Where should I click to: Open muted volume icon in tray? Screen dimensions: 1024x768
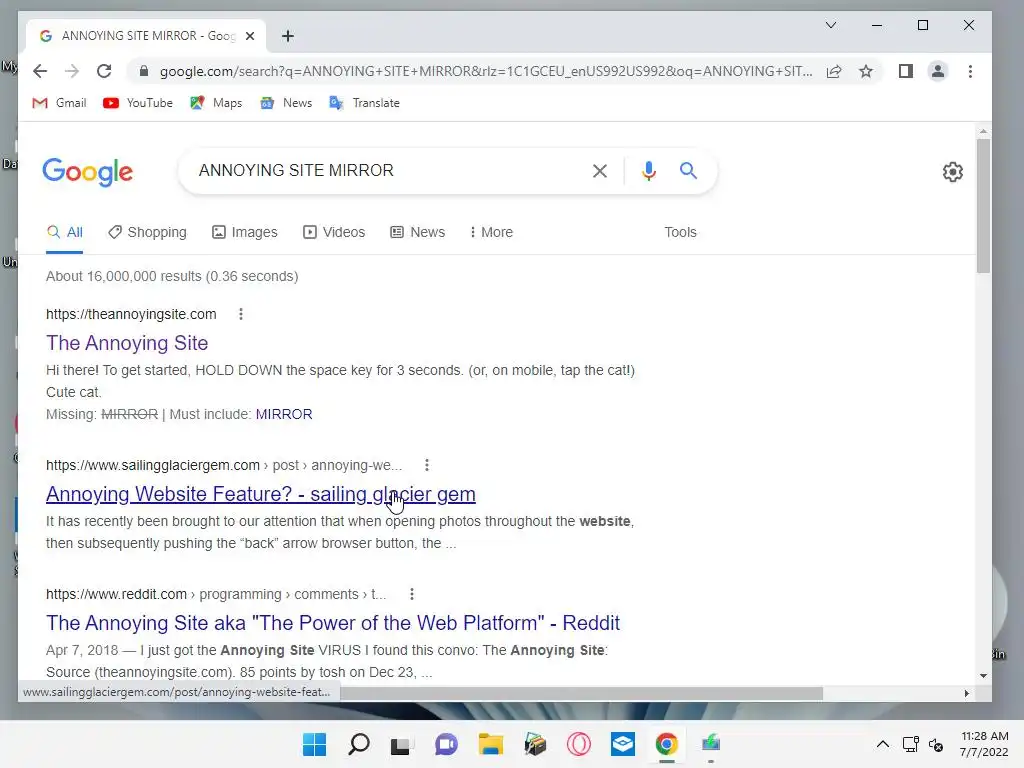pos(936,744)
